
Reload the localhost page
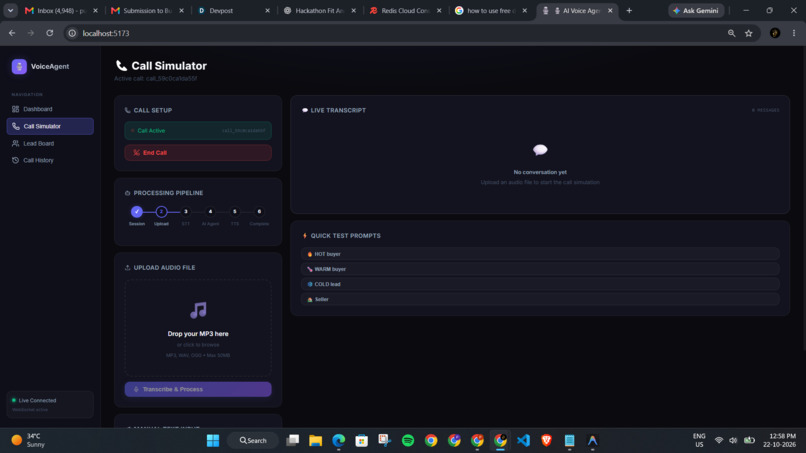coord(50,33)
